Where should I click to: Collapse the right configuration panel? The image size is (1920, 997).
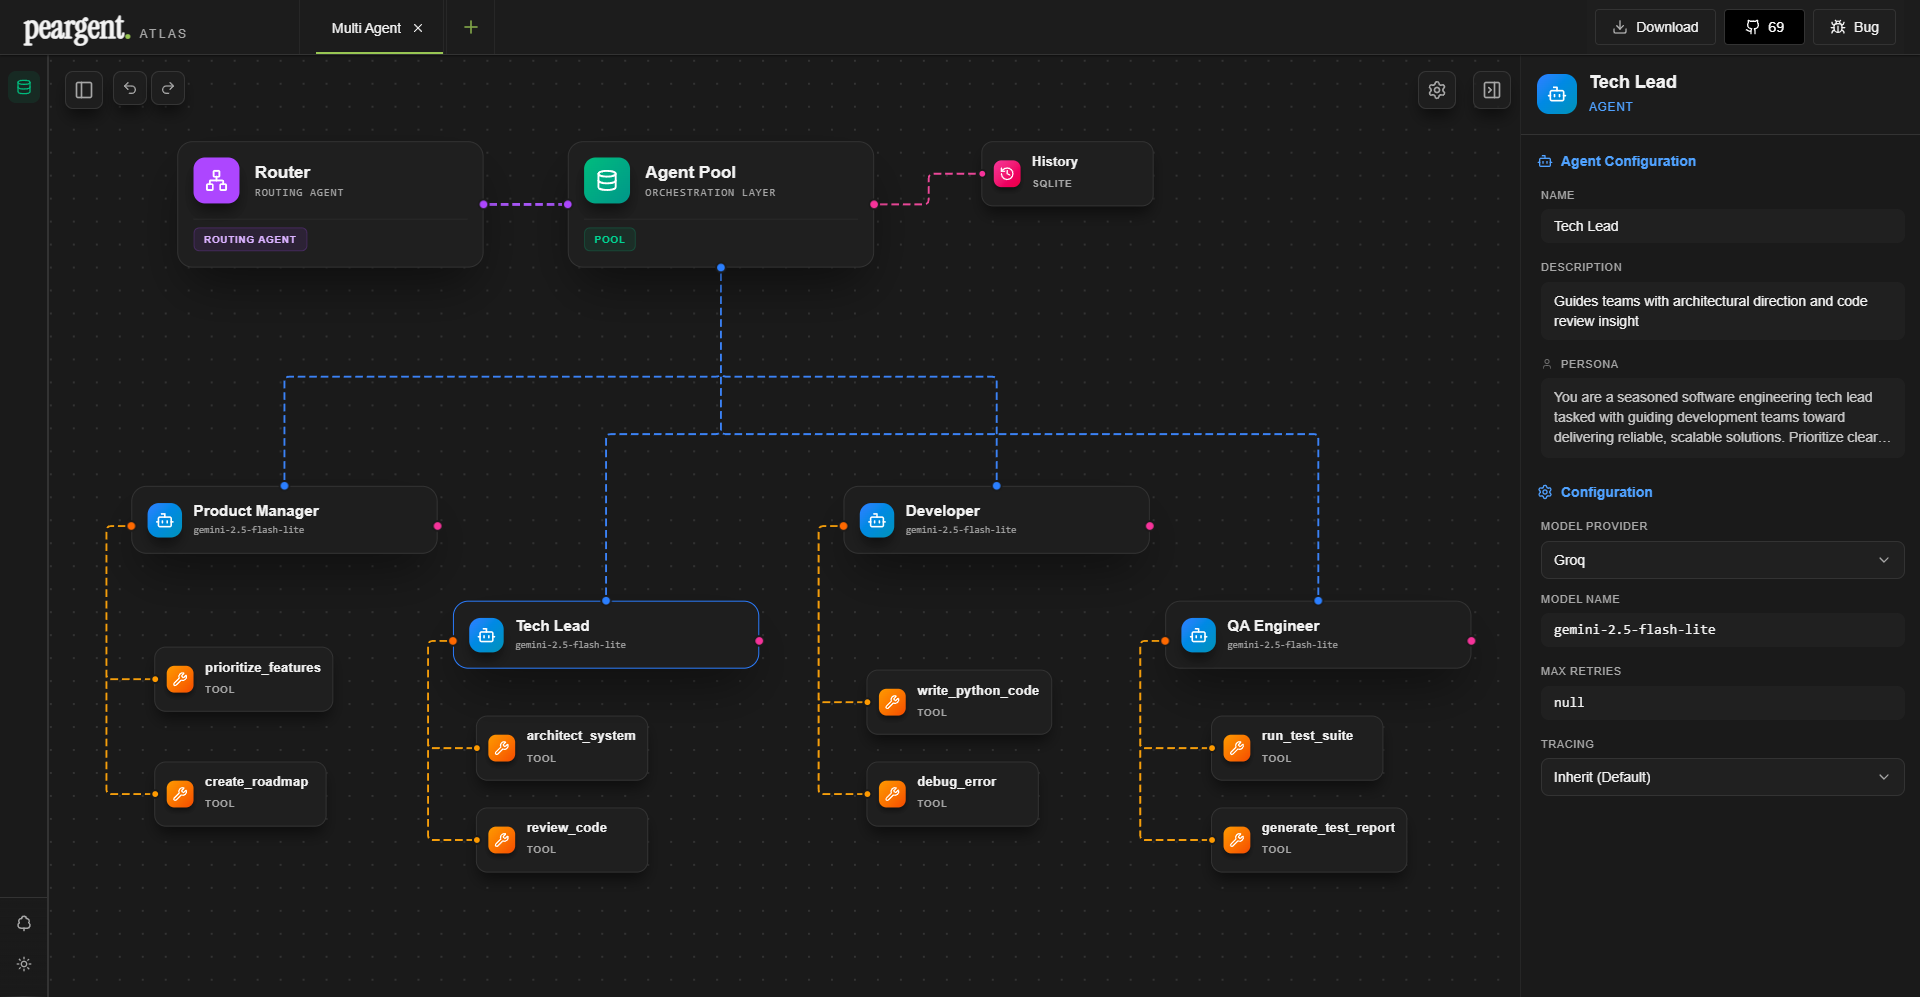[1491, 89]
